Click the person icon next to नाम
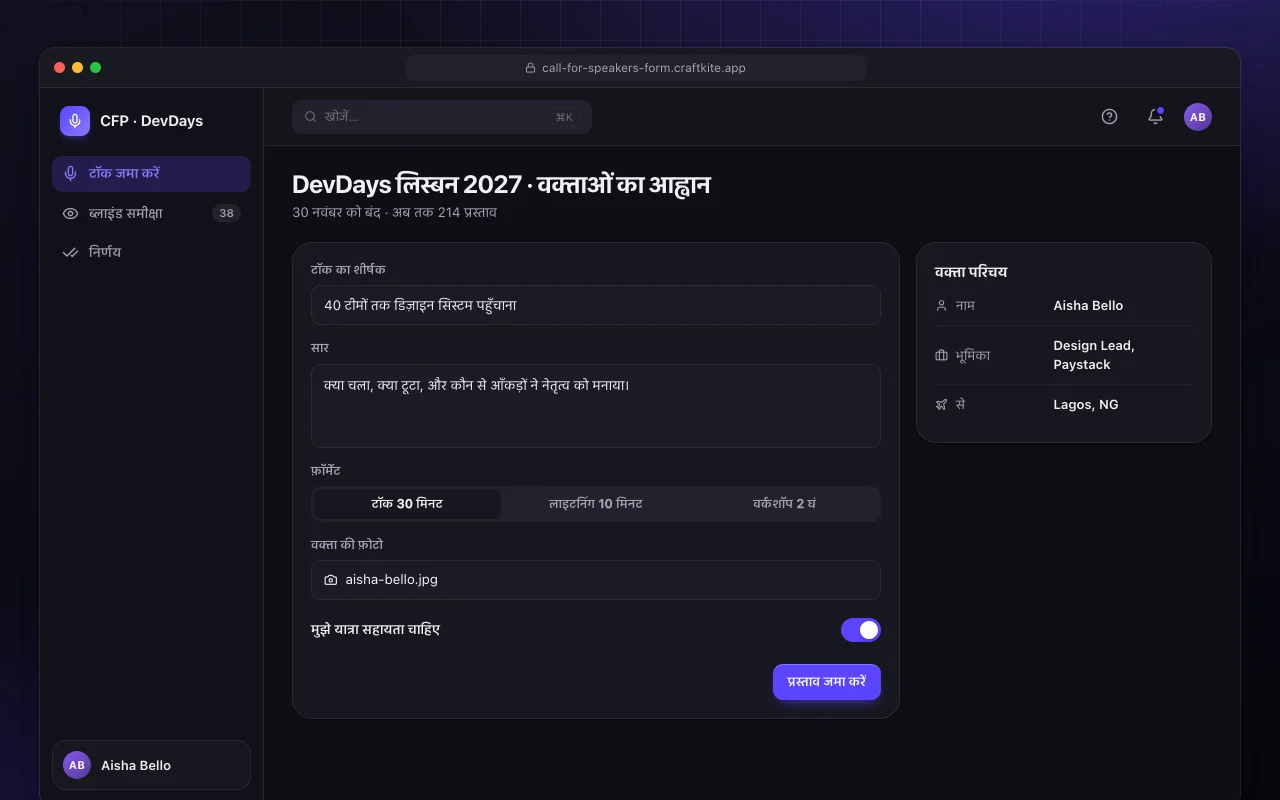The image size is (1280, 800). 941,306
